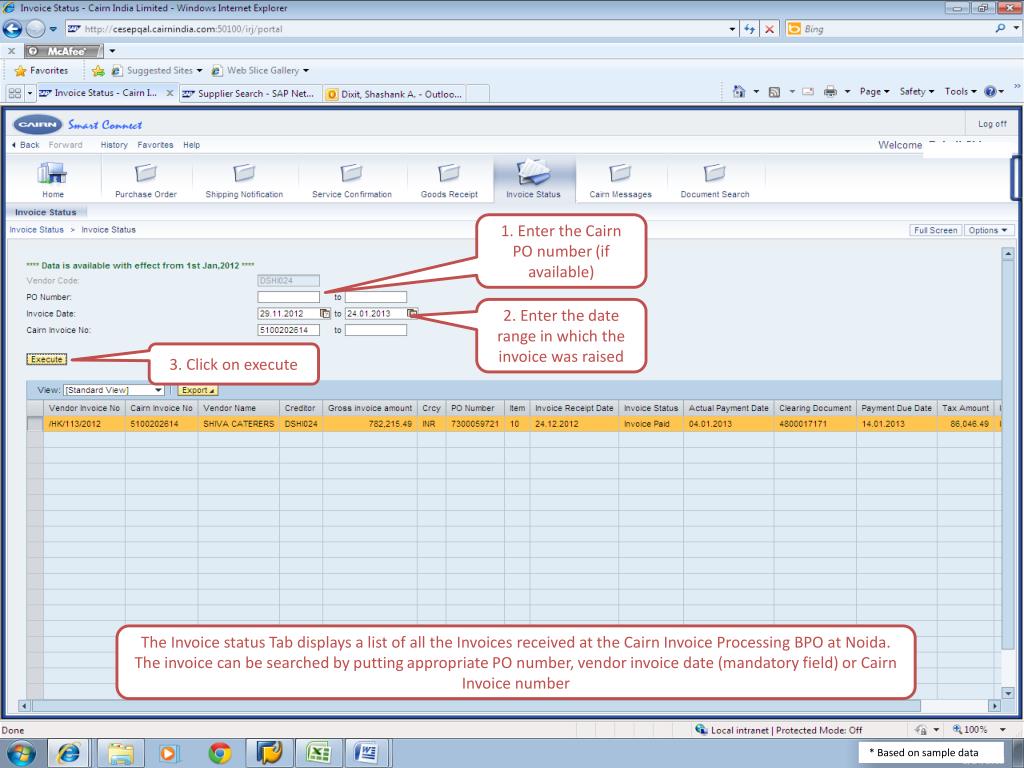Open calendar picker for invoice end date
Screen dimensions: 1024x768
[412, 313]
